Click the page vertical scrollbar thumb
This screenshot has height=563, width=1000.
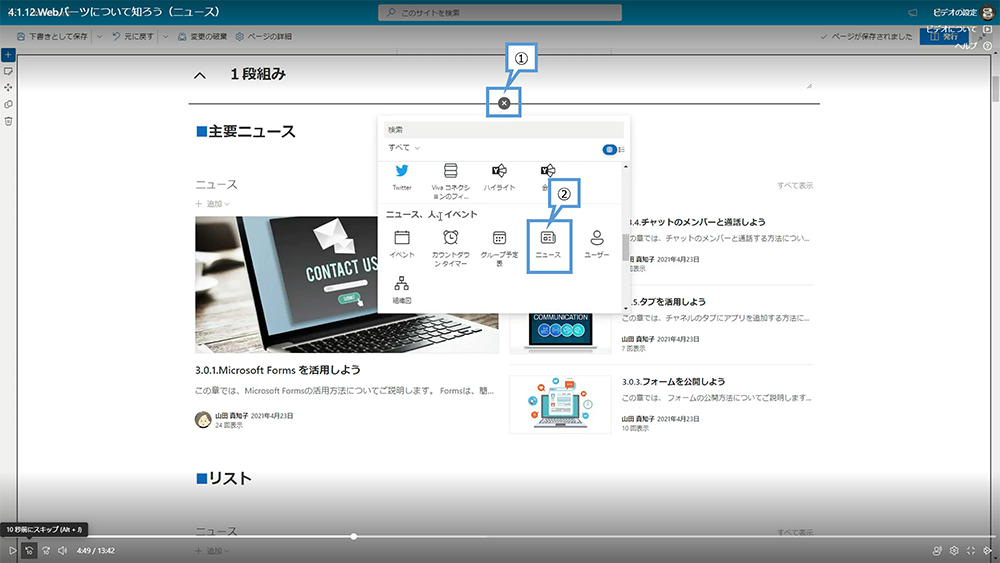coord(996,89)
